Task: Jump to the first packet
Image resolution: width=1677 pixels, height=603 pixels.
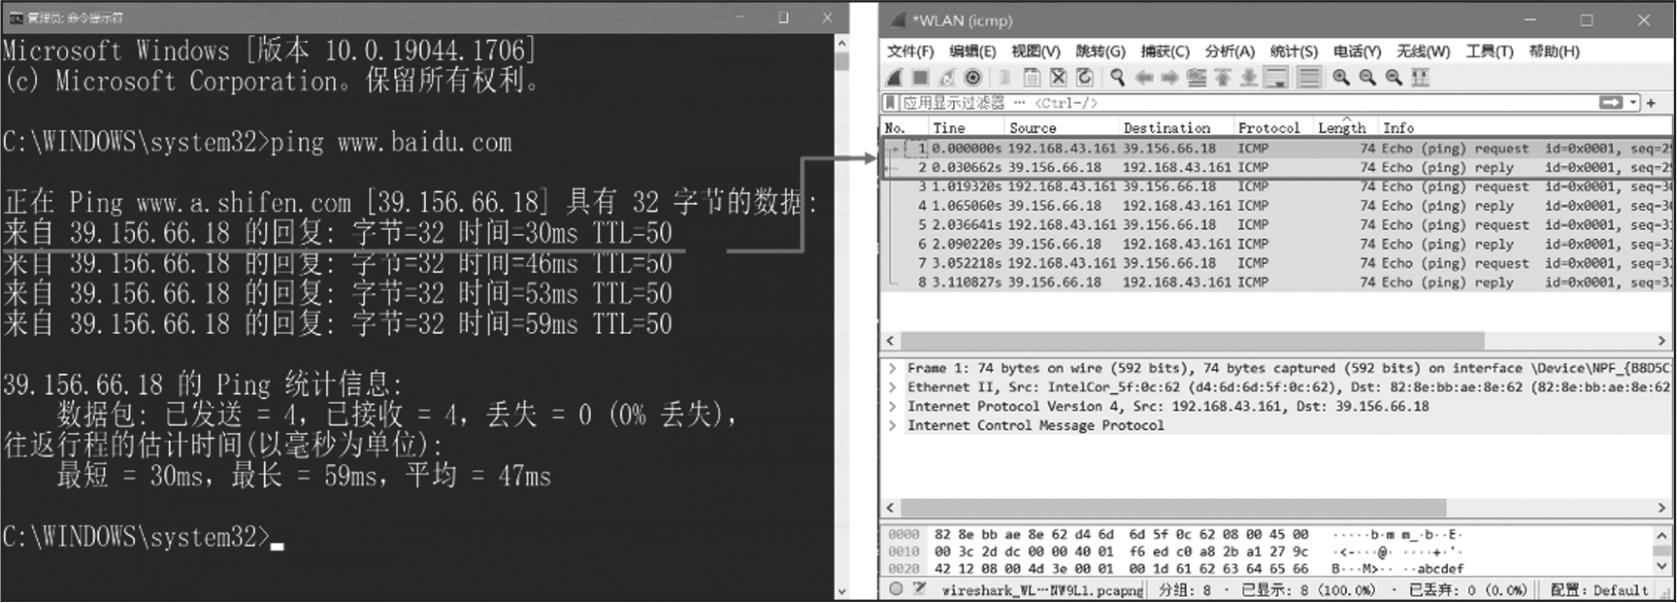Action: coord(1222,77)
